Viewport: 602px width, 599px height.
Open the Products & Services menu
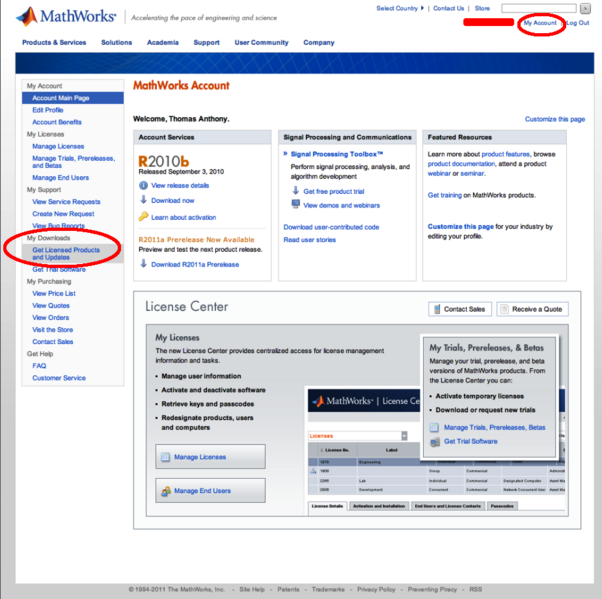click(54, 43)
